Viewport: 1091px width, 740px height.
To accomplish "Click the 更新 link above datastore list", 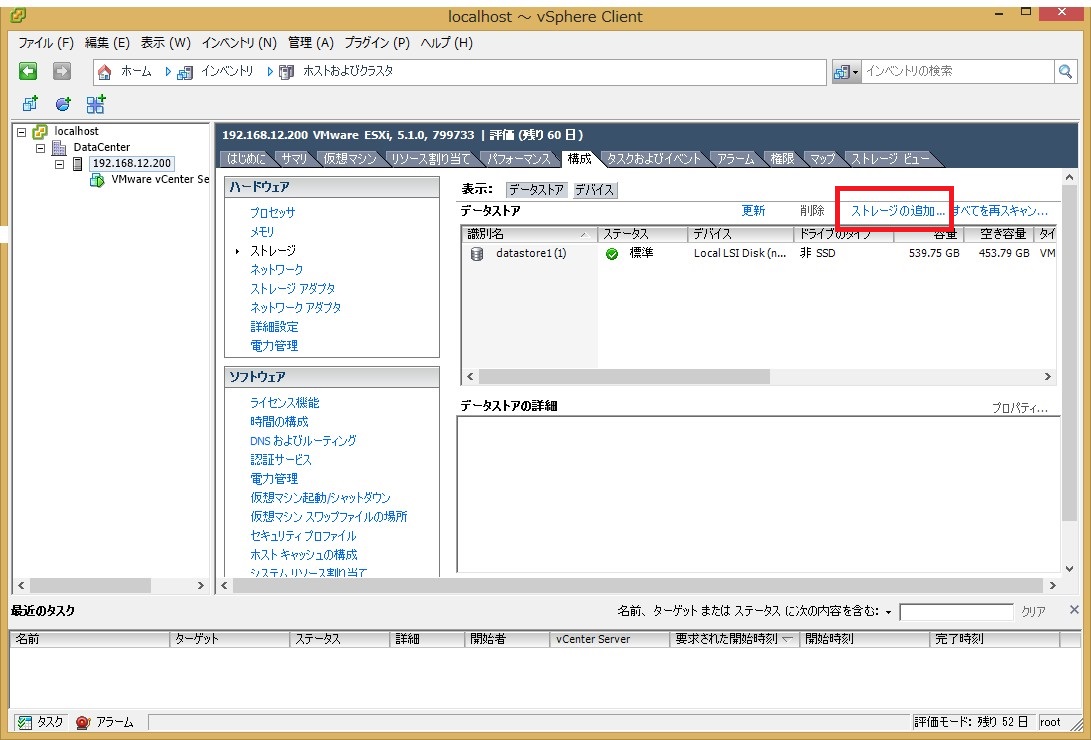I will [753, 211].
